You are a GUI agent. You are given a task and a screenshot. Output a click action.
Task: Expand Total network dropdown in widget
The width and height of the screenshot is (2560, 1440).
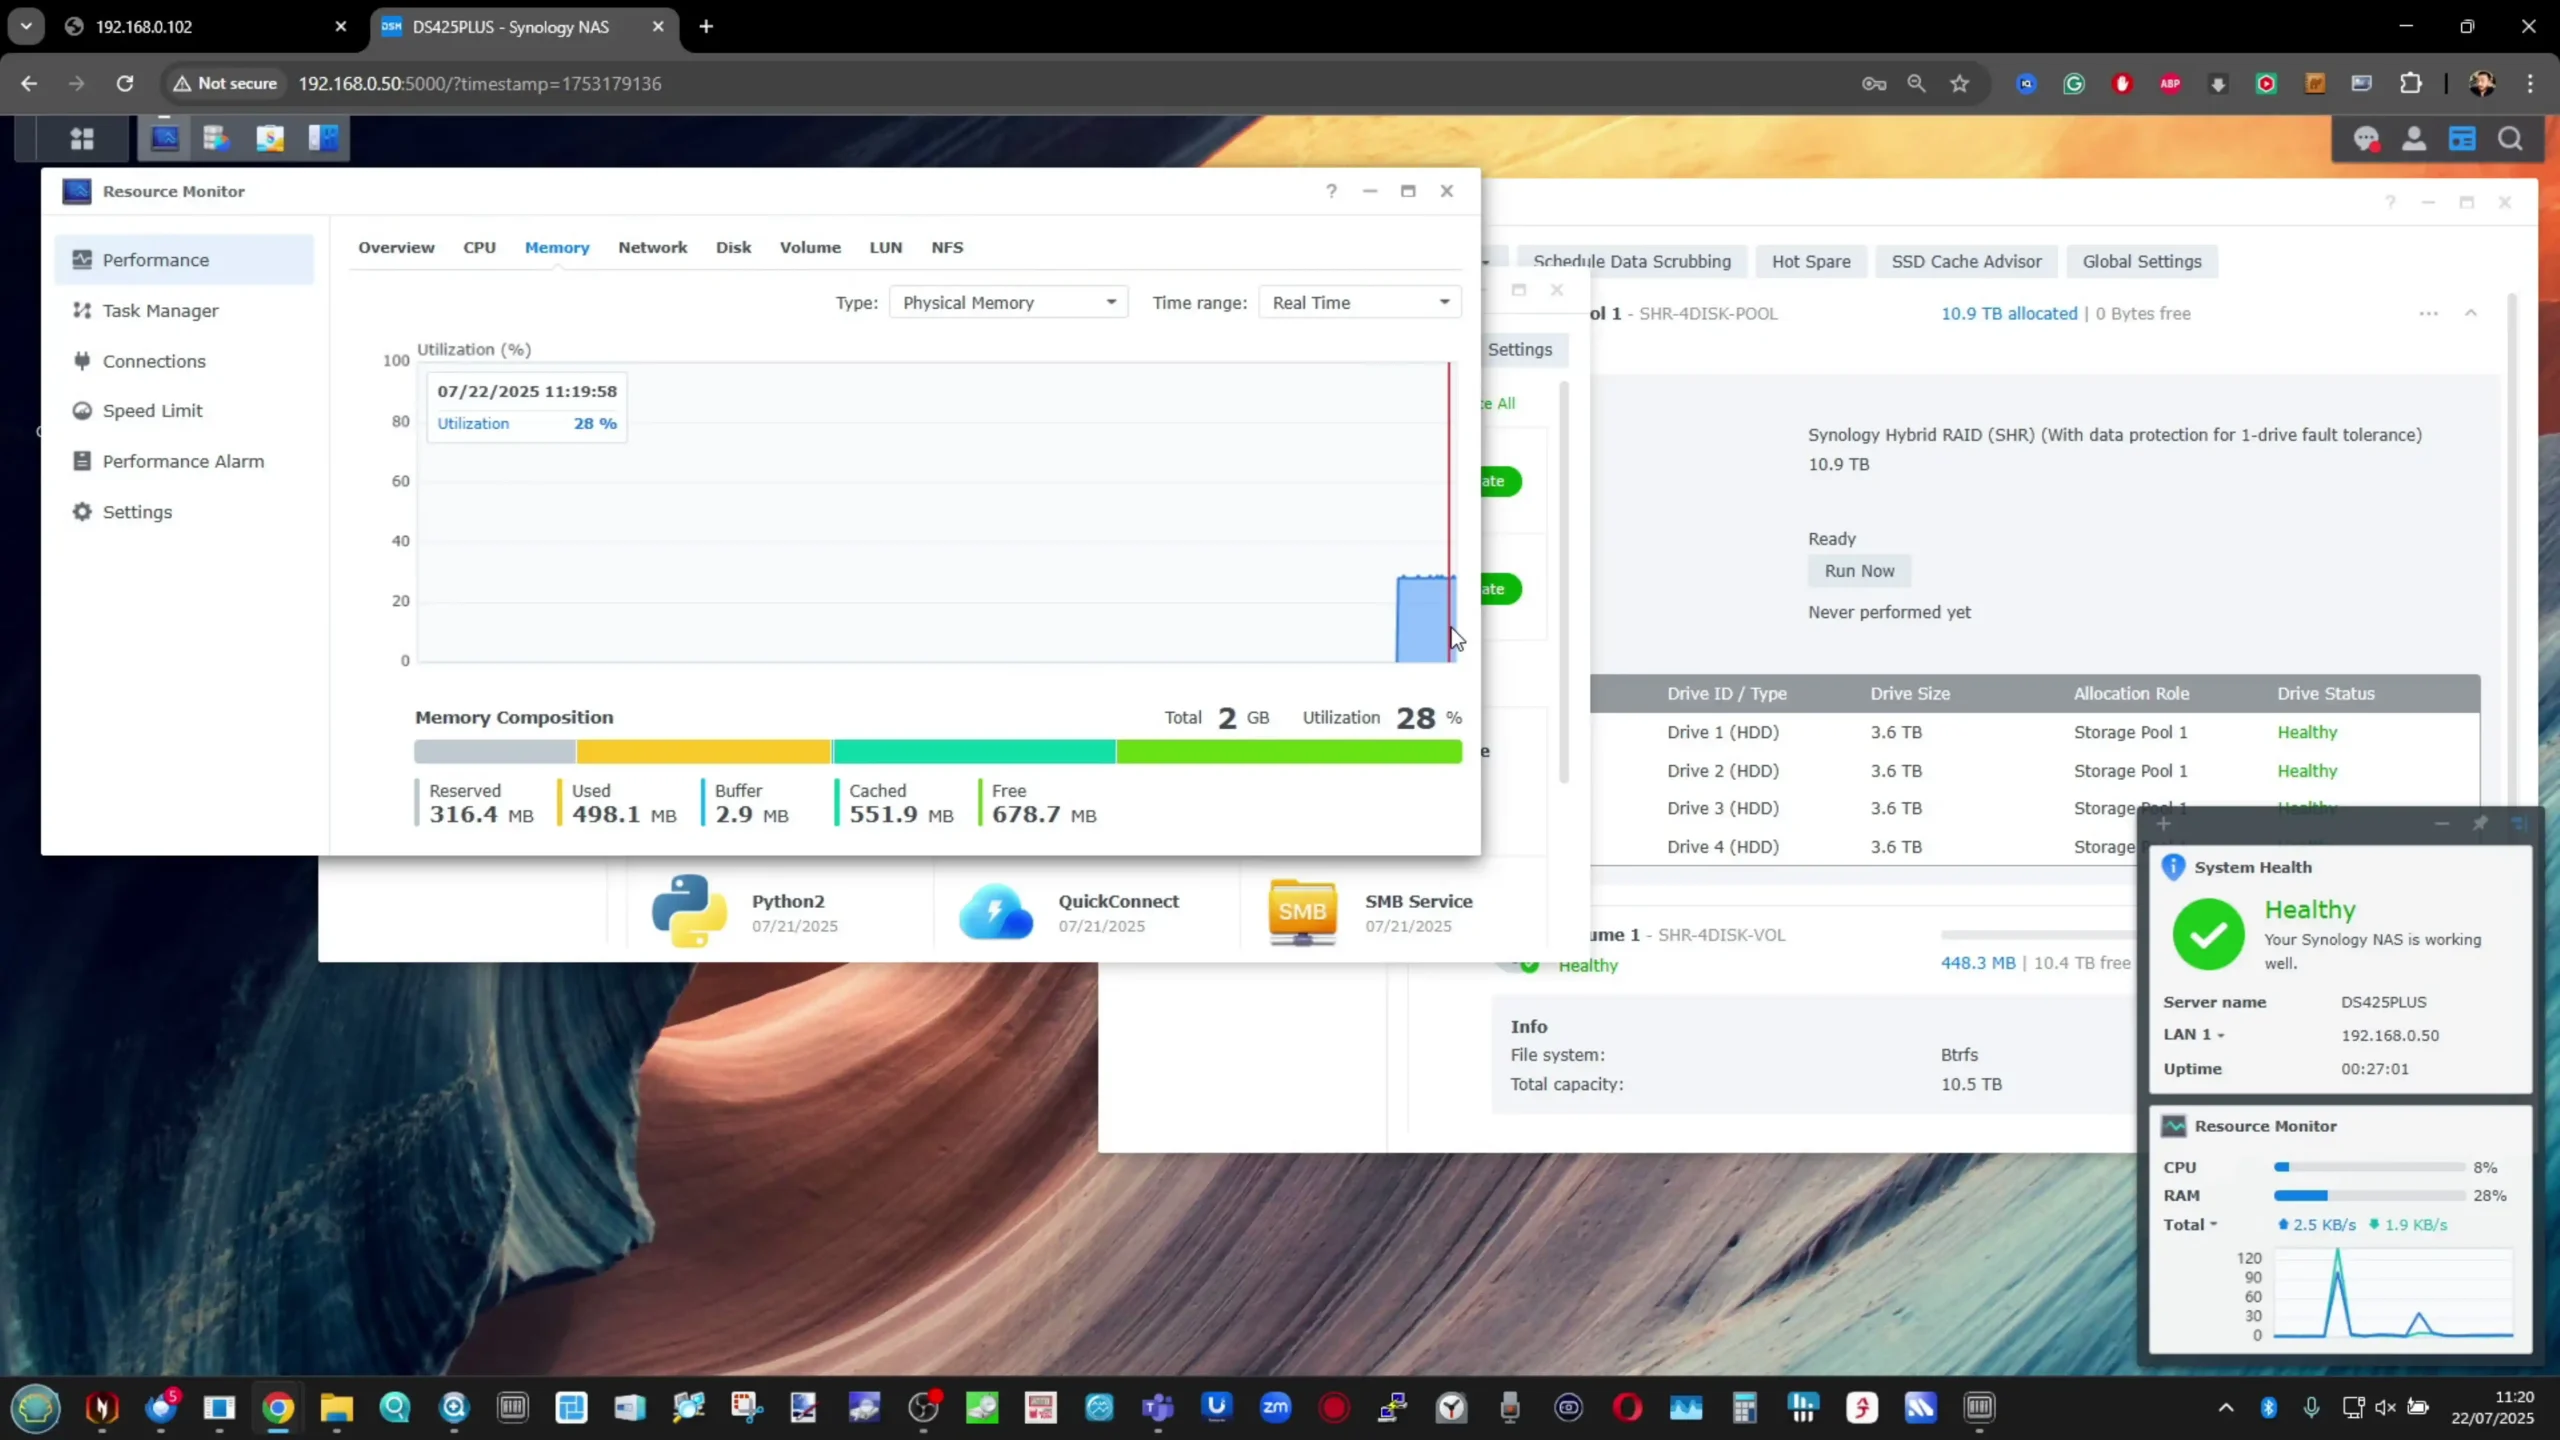point(2190,1225)
